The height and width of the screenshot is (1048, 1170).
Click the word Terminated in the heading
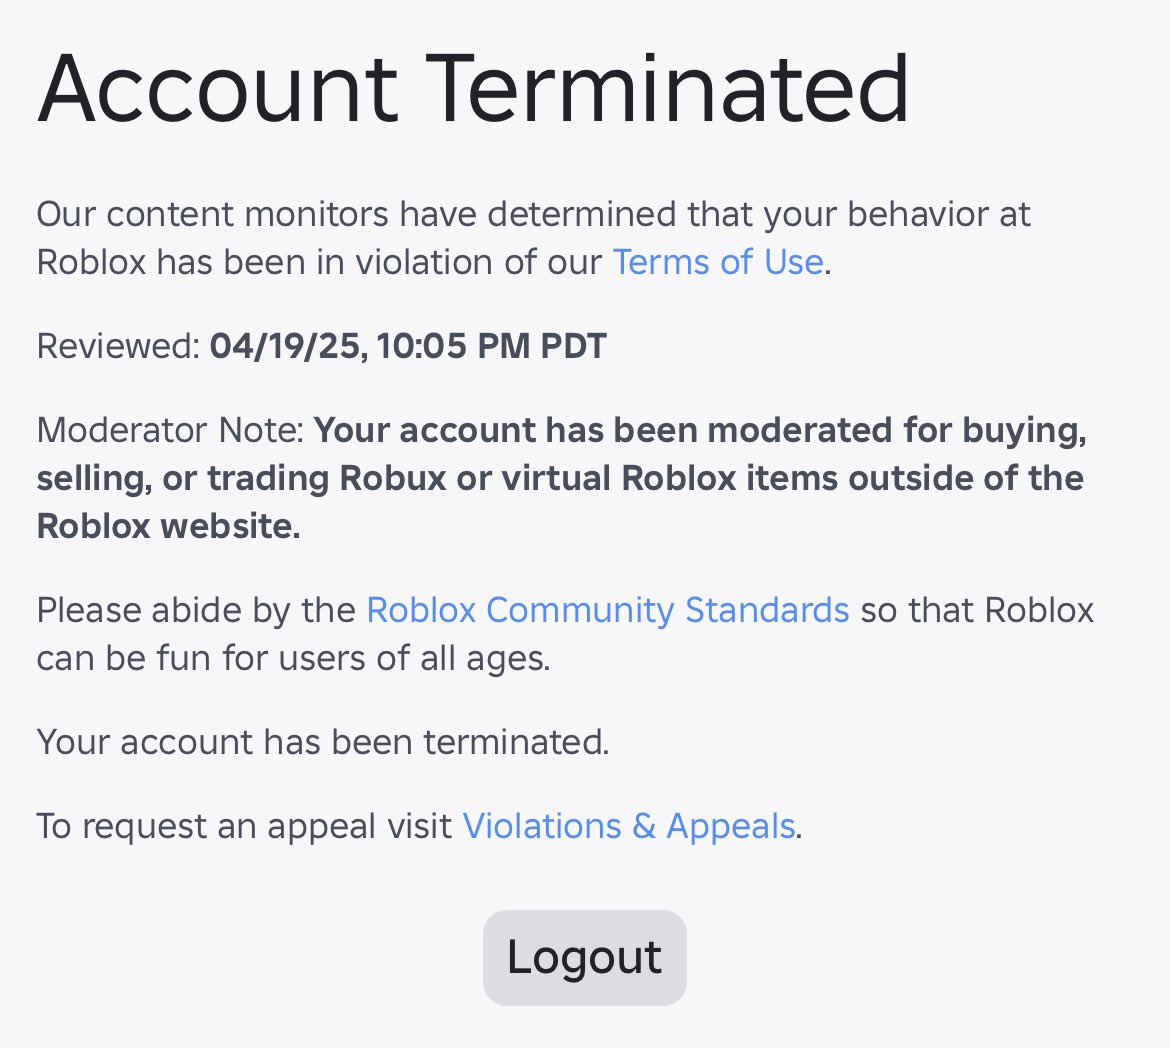[x=668, y=90]
